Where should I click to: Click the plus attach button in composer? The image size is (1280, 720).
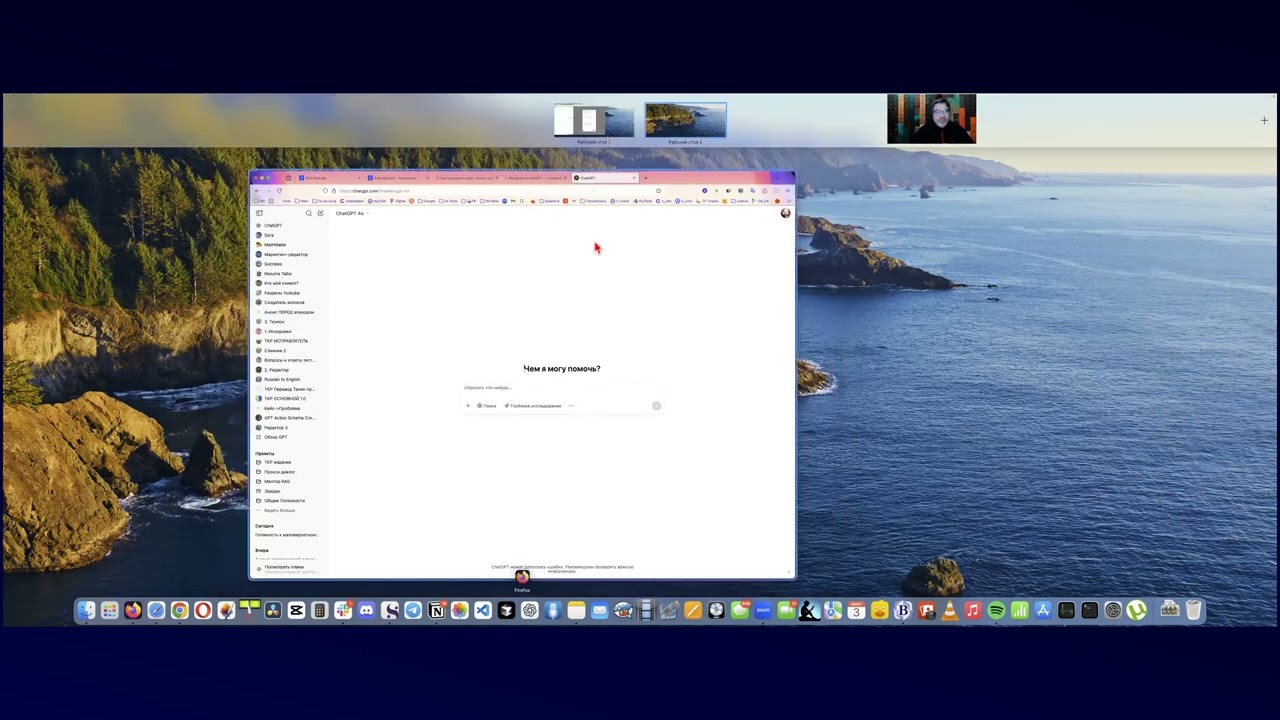click(x=468, y=406)
